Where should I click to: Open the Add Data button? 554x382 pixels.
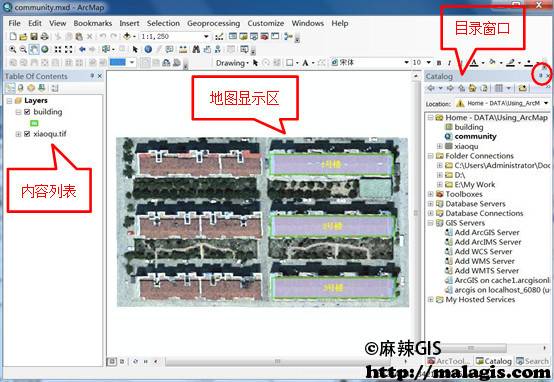coord(127,36)
